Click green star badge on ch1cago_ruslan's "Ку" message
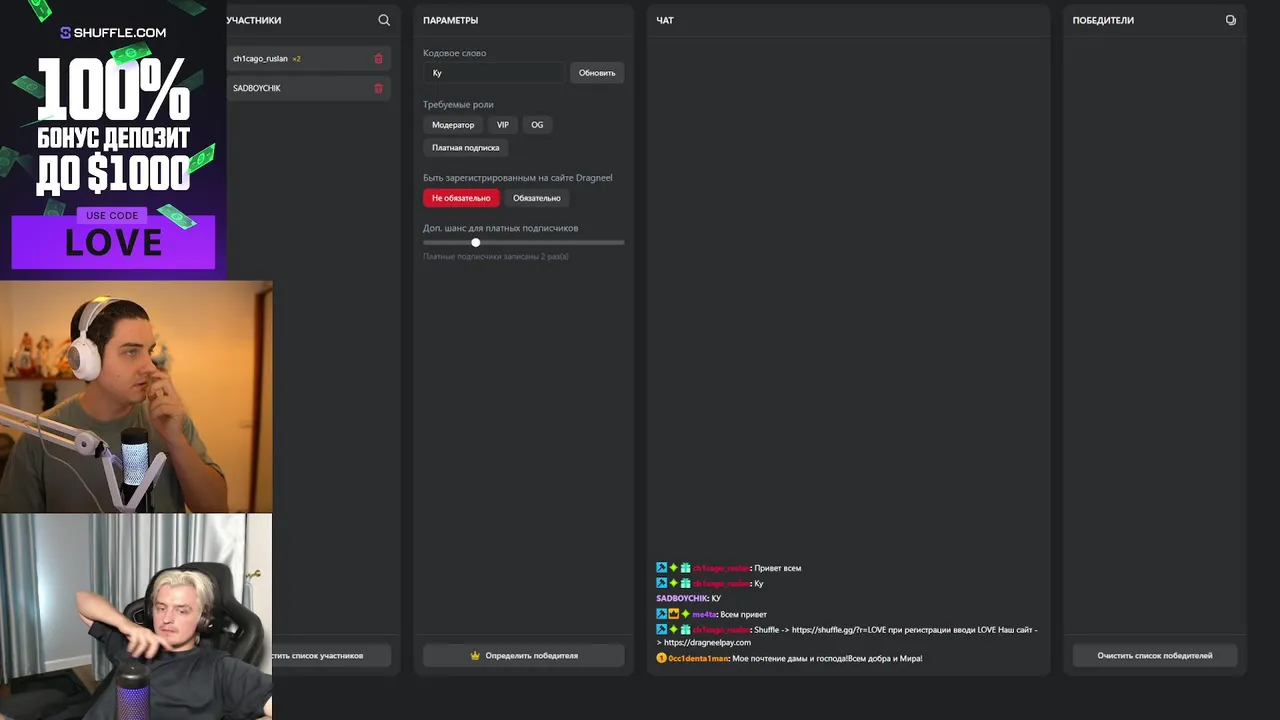Image resolution: width=1280 pixels, height=720 pixels. point(673,583)
